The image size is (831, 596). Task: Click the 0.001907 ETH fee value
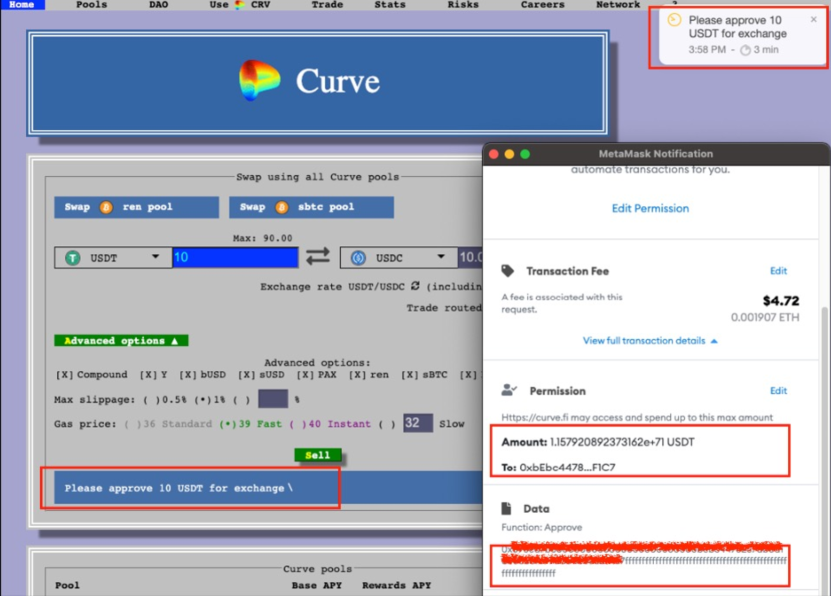765,317
